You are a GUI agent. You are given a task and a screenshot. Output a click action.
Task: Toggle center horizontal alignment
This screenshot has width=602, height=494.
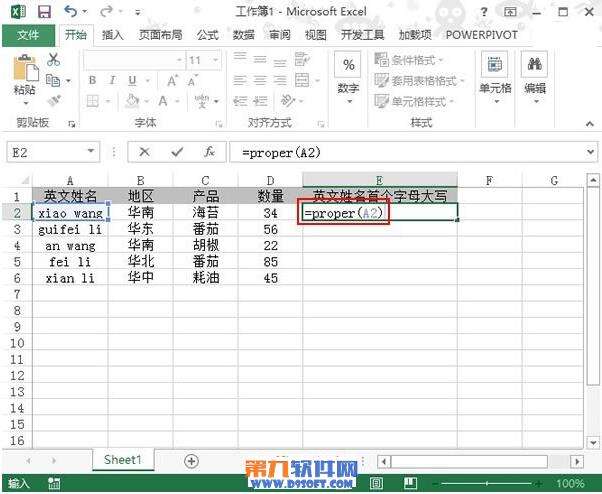pos(260,80)
